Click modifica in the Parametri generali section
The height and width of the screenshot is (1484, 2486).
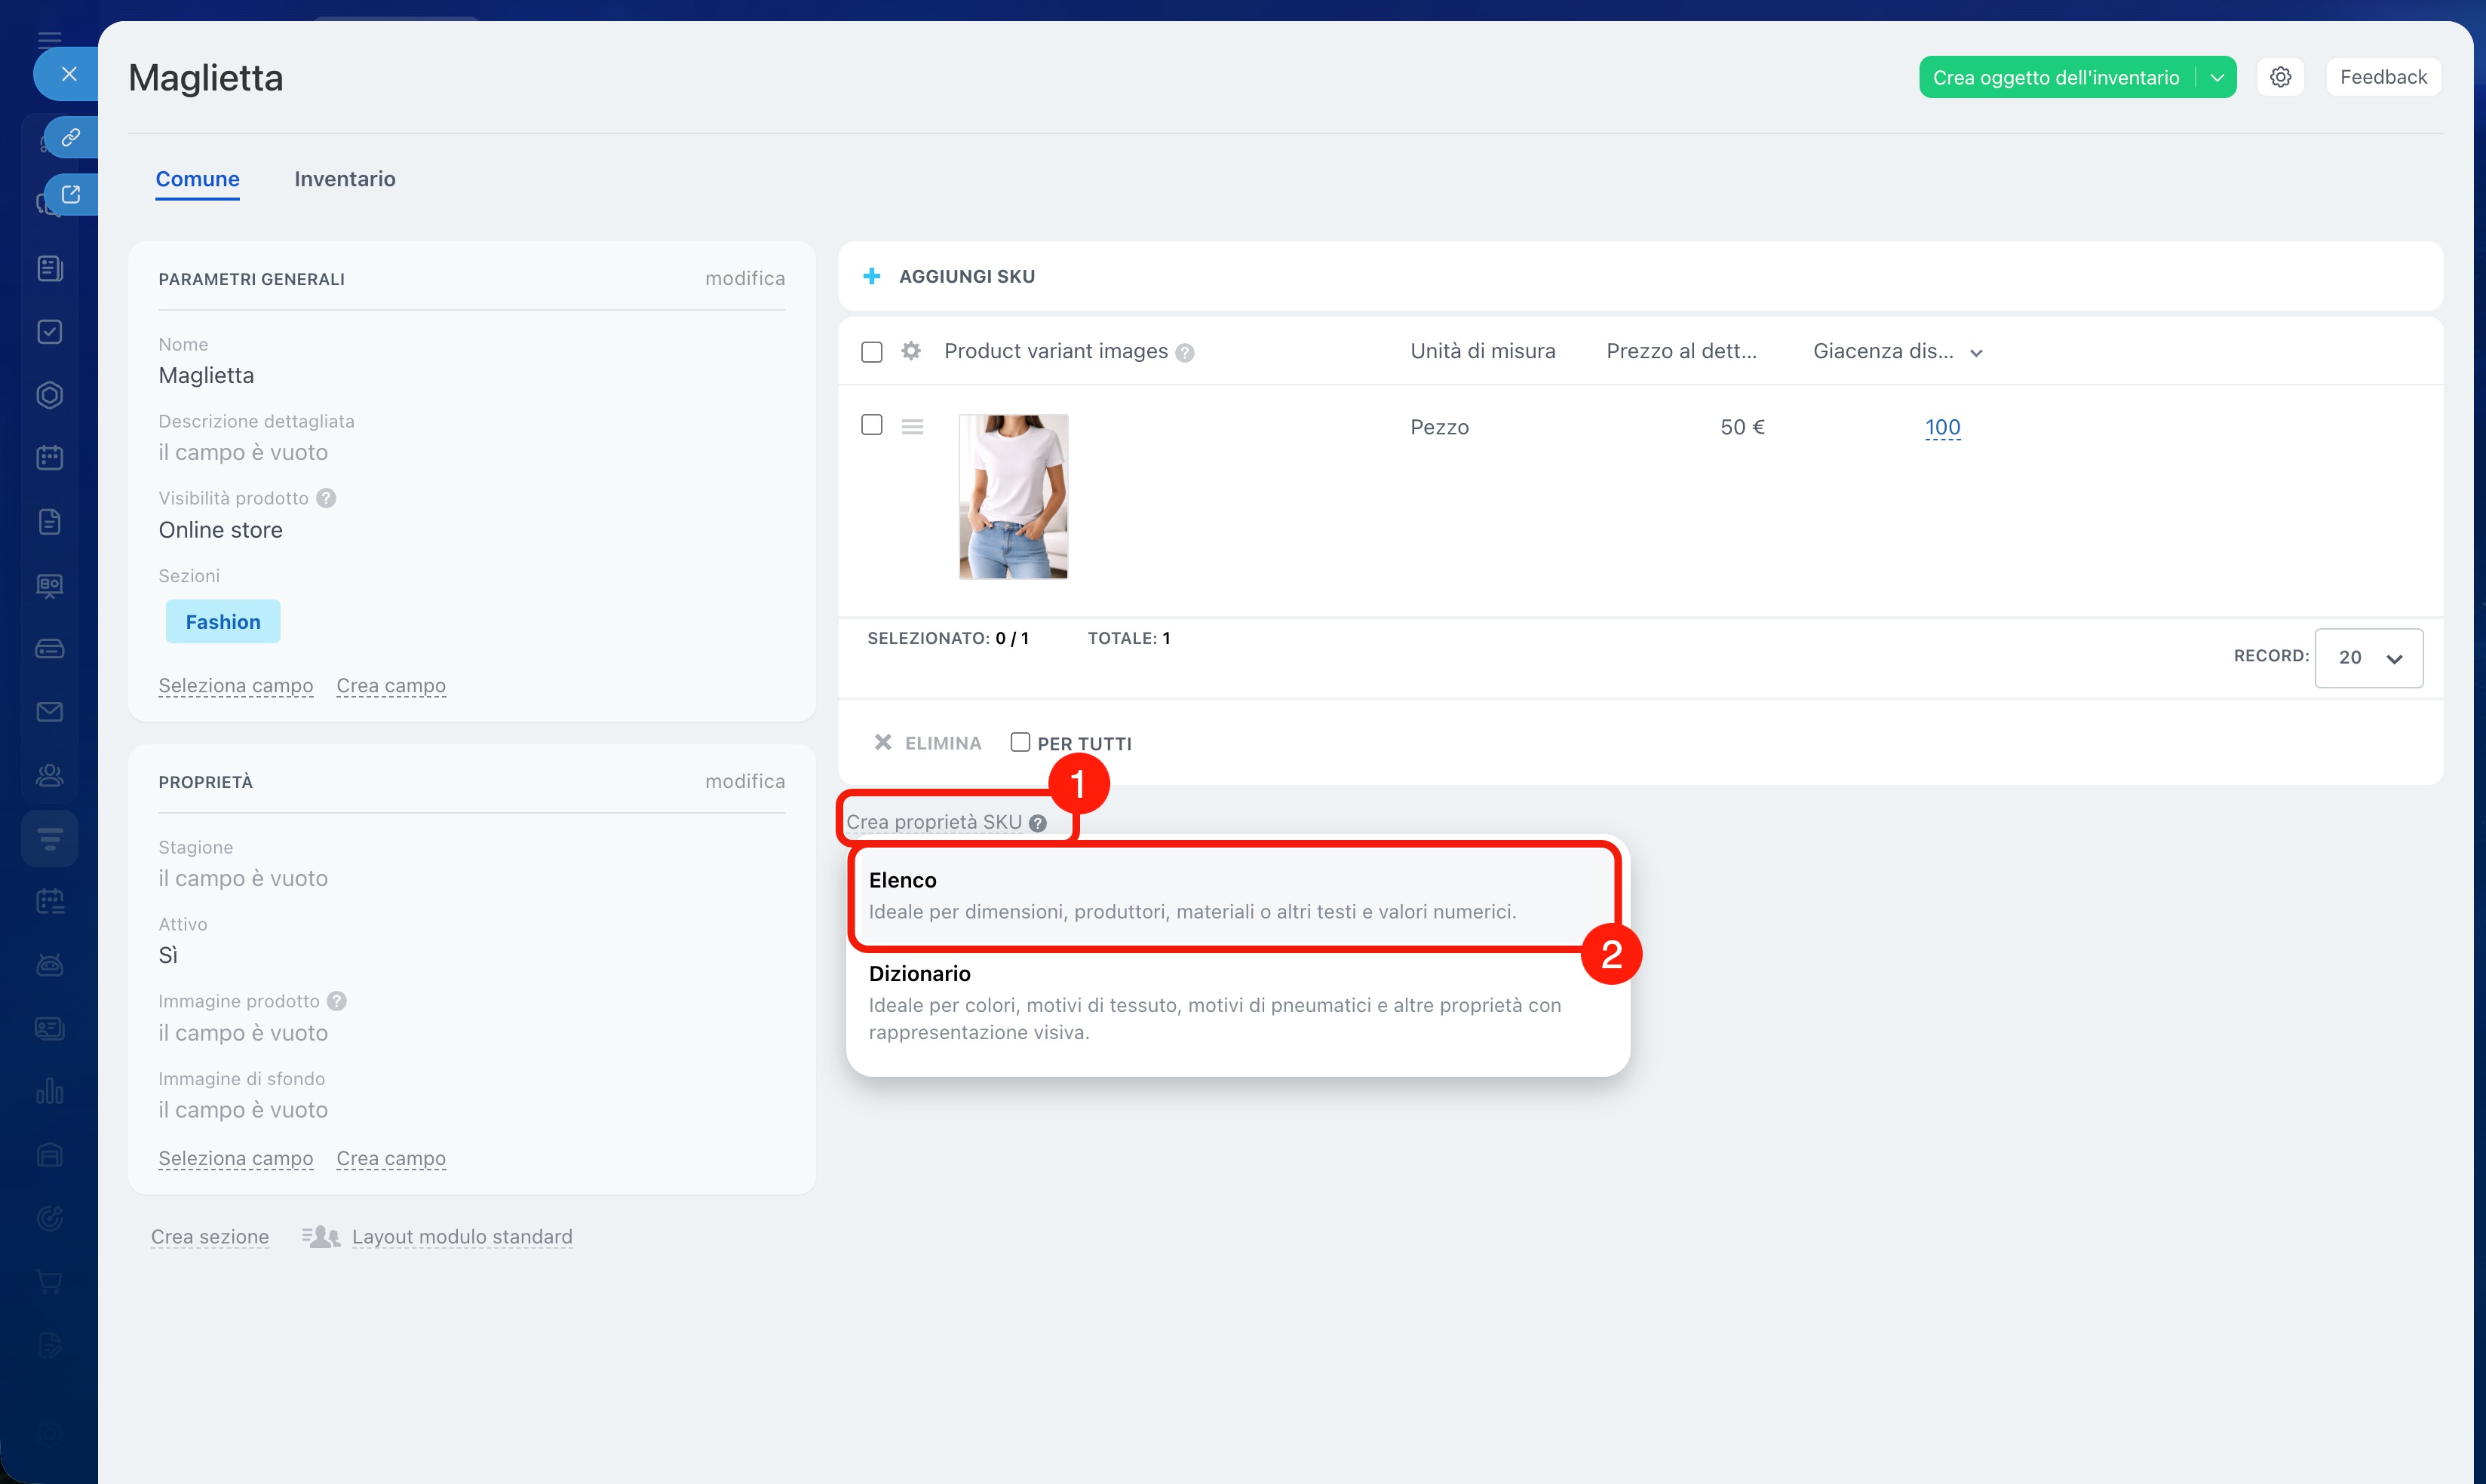point(744,278)
